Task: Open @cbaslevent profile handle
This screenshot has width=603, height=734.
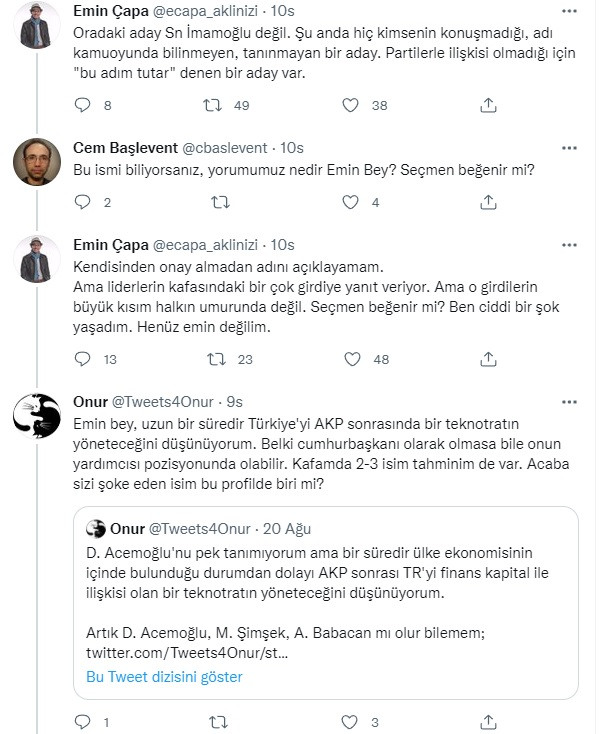Action: (x=224, y=148)
